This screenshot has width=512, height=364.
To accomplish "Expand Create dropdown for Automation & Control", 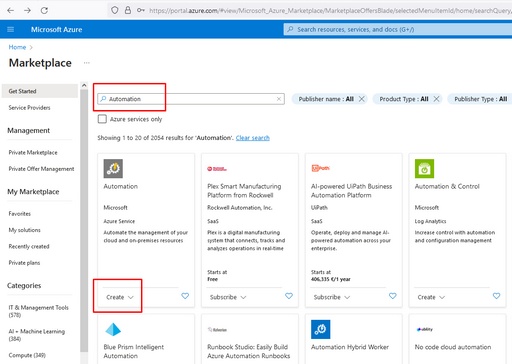I will [431, 297].
